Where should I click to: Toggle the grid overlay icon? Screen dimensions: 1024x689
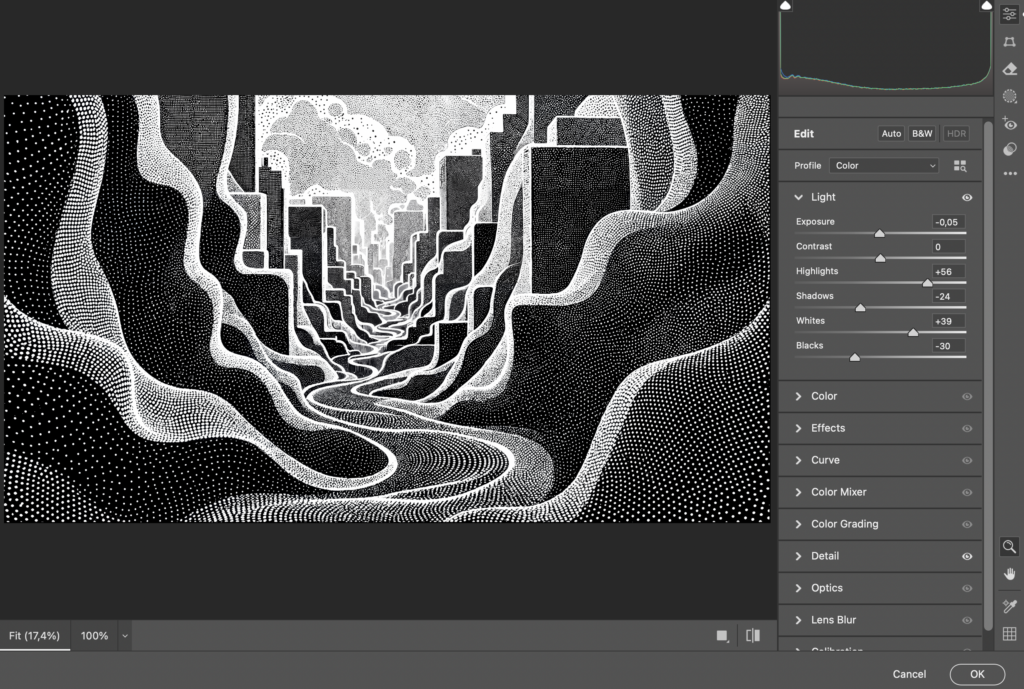tap(1009, 633)
